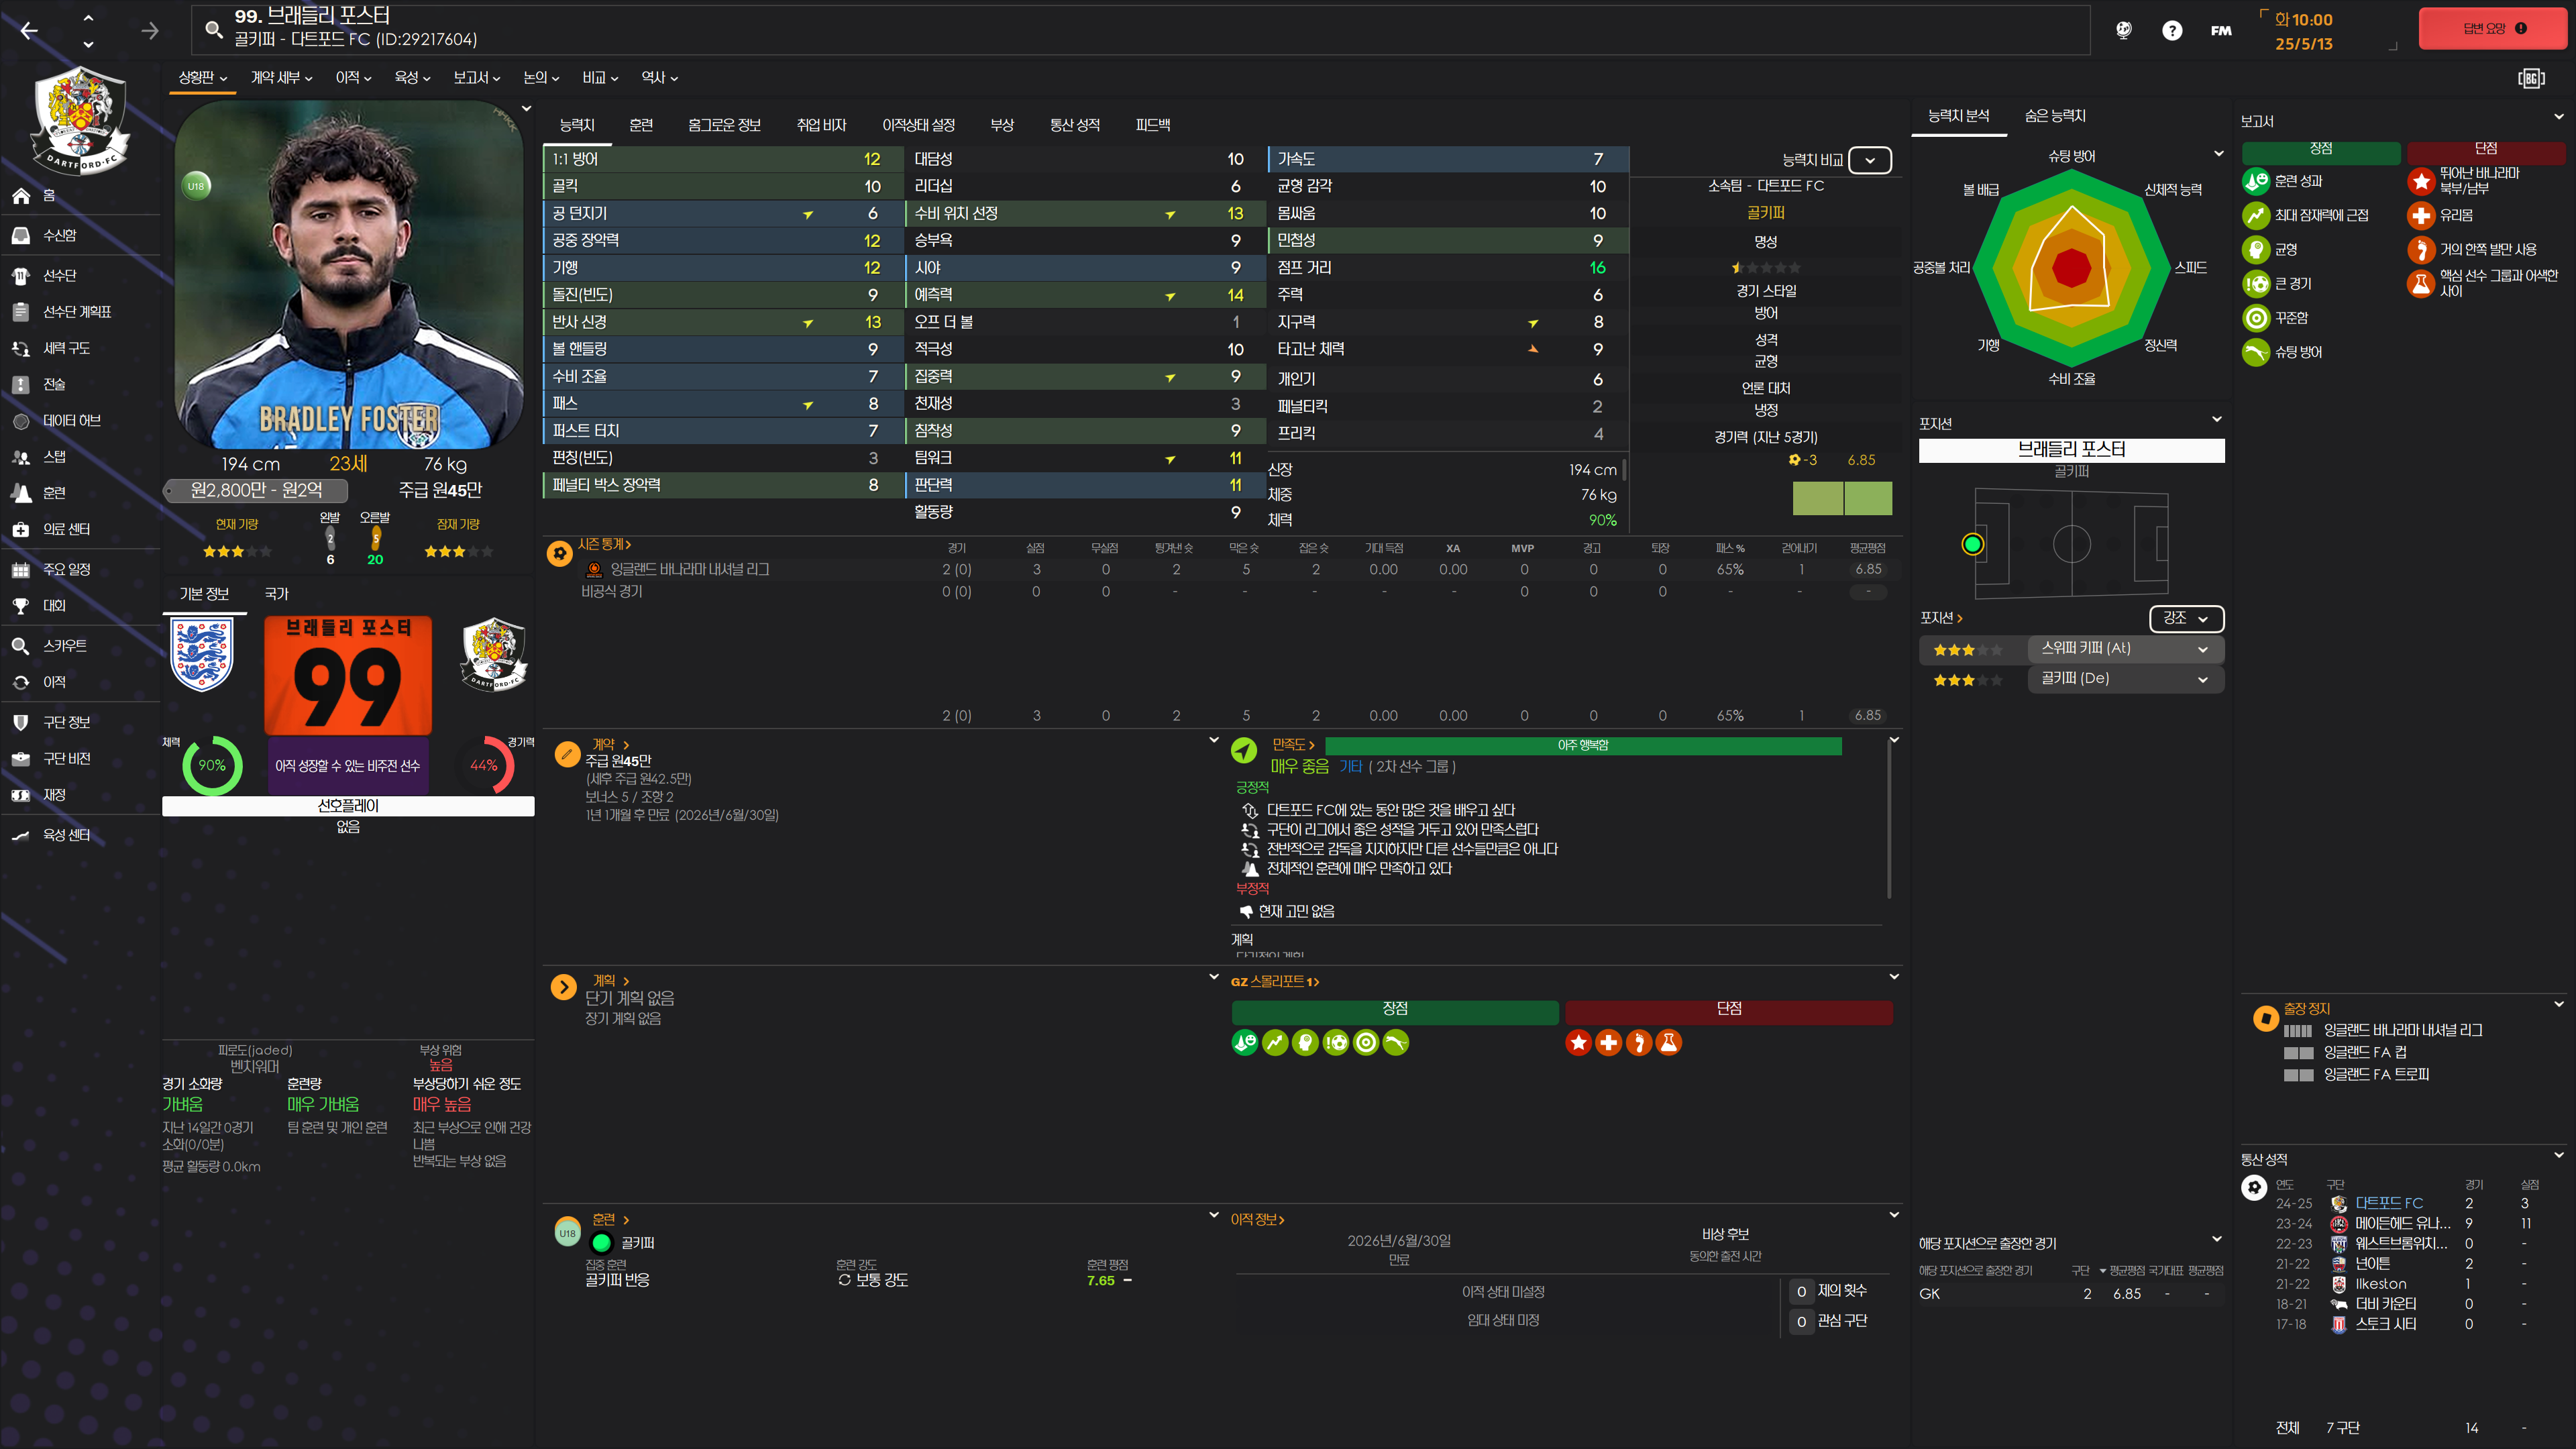The width and height of the screenshot is (2576, 1449).
Task: Click Bradley Foster's portrait photo
Action: point(349,275)
